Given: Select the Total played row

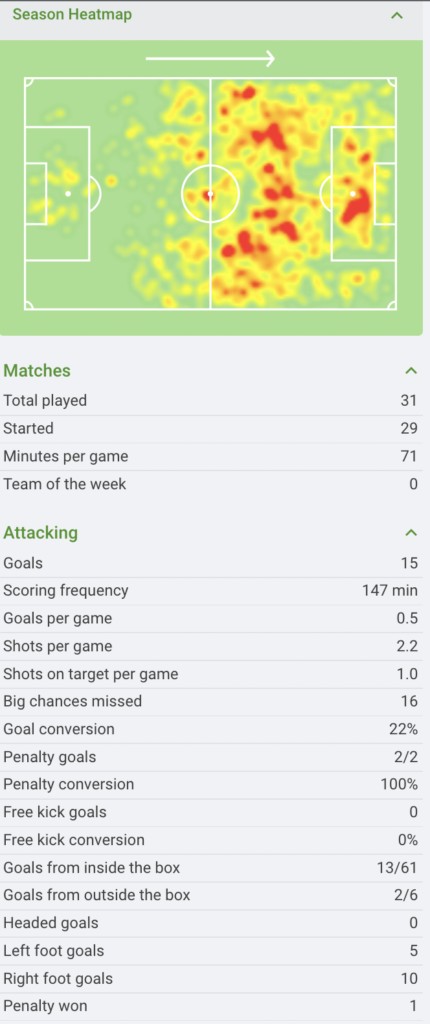Looking at the screenshot, I should pyautogui.click(x=210, y=401).
